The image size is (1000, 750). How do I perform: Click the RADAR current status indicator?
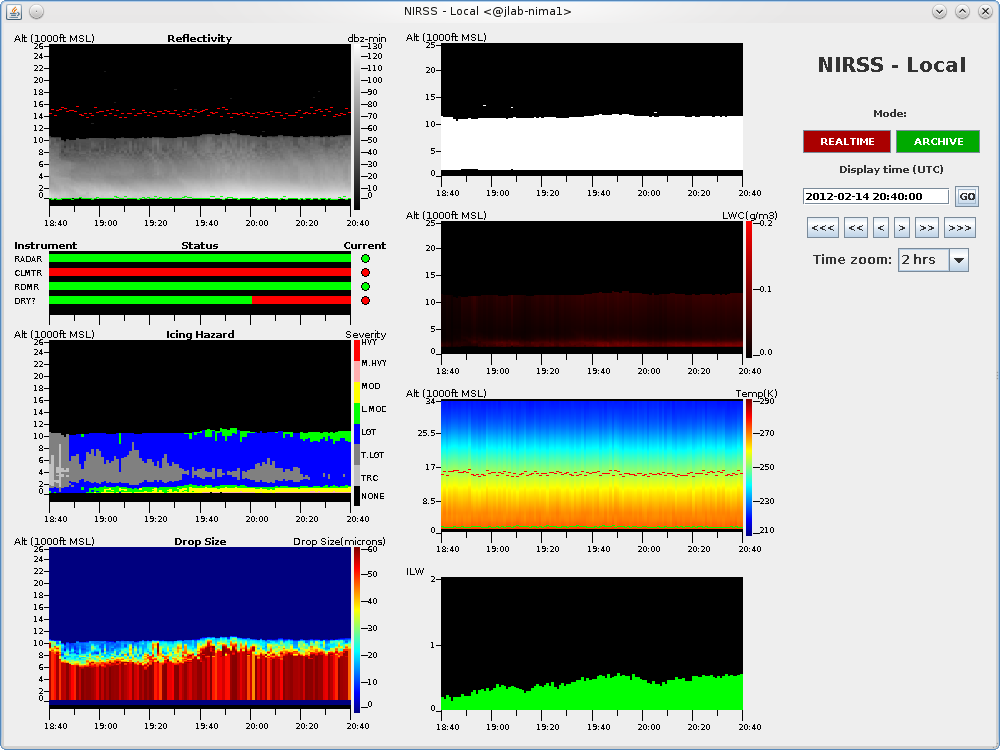[x=365, y=259]
